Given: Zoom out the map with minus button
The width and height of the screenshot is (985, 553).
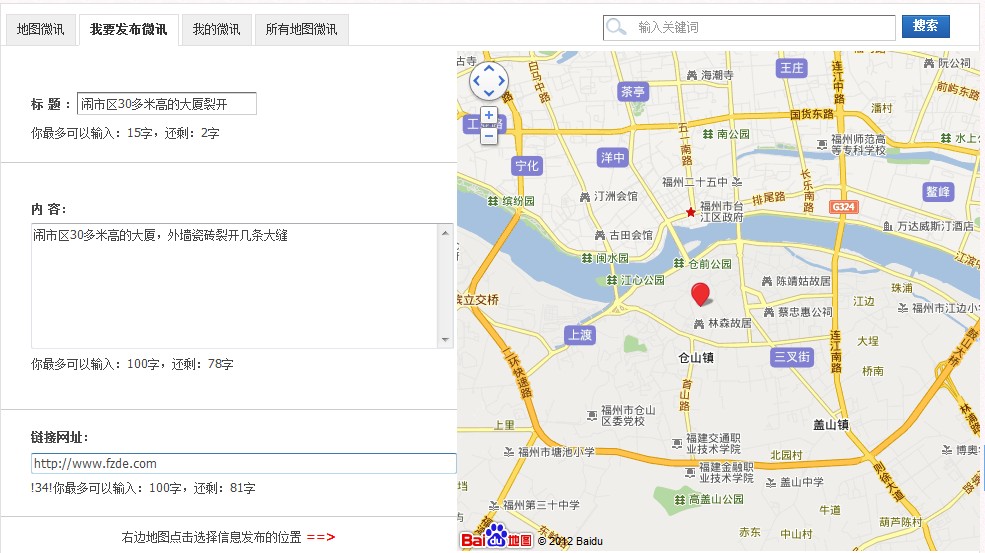Looking at the screenshot, I should [x=489, y=136].
